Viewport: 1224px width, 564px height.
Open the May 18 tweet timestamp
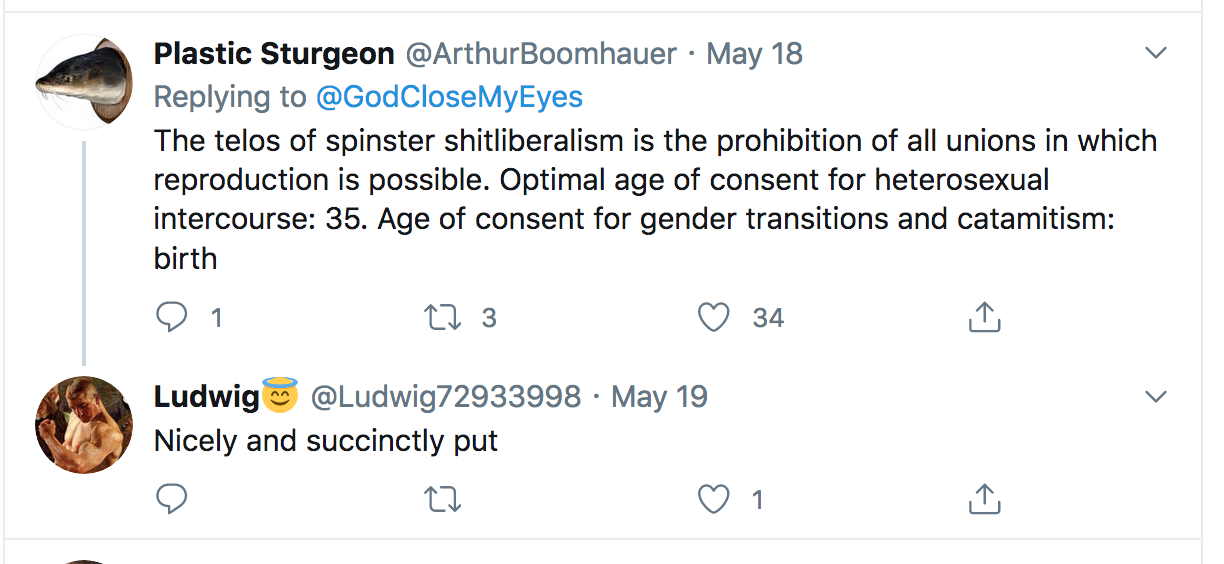pyautogui.click(x=754, y=53)
